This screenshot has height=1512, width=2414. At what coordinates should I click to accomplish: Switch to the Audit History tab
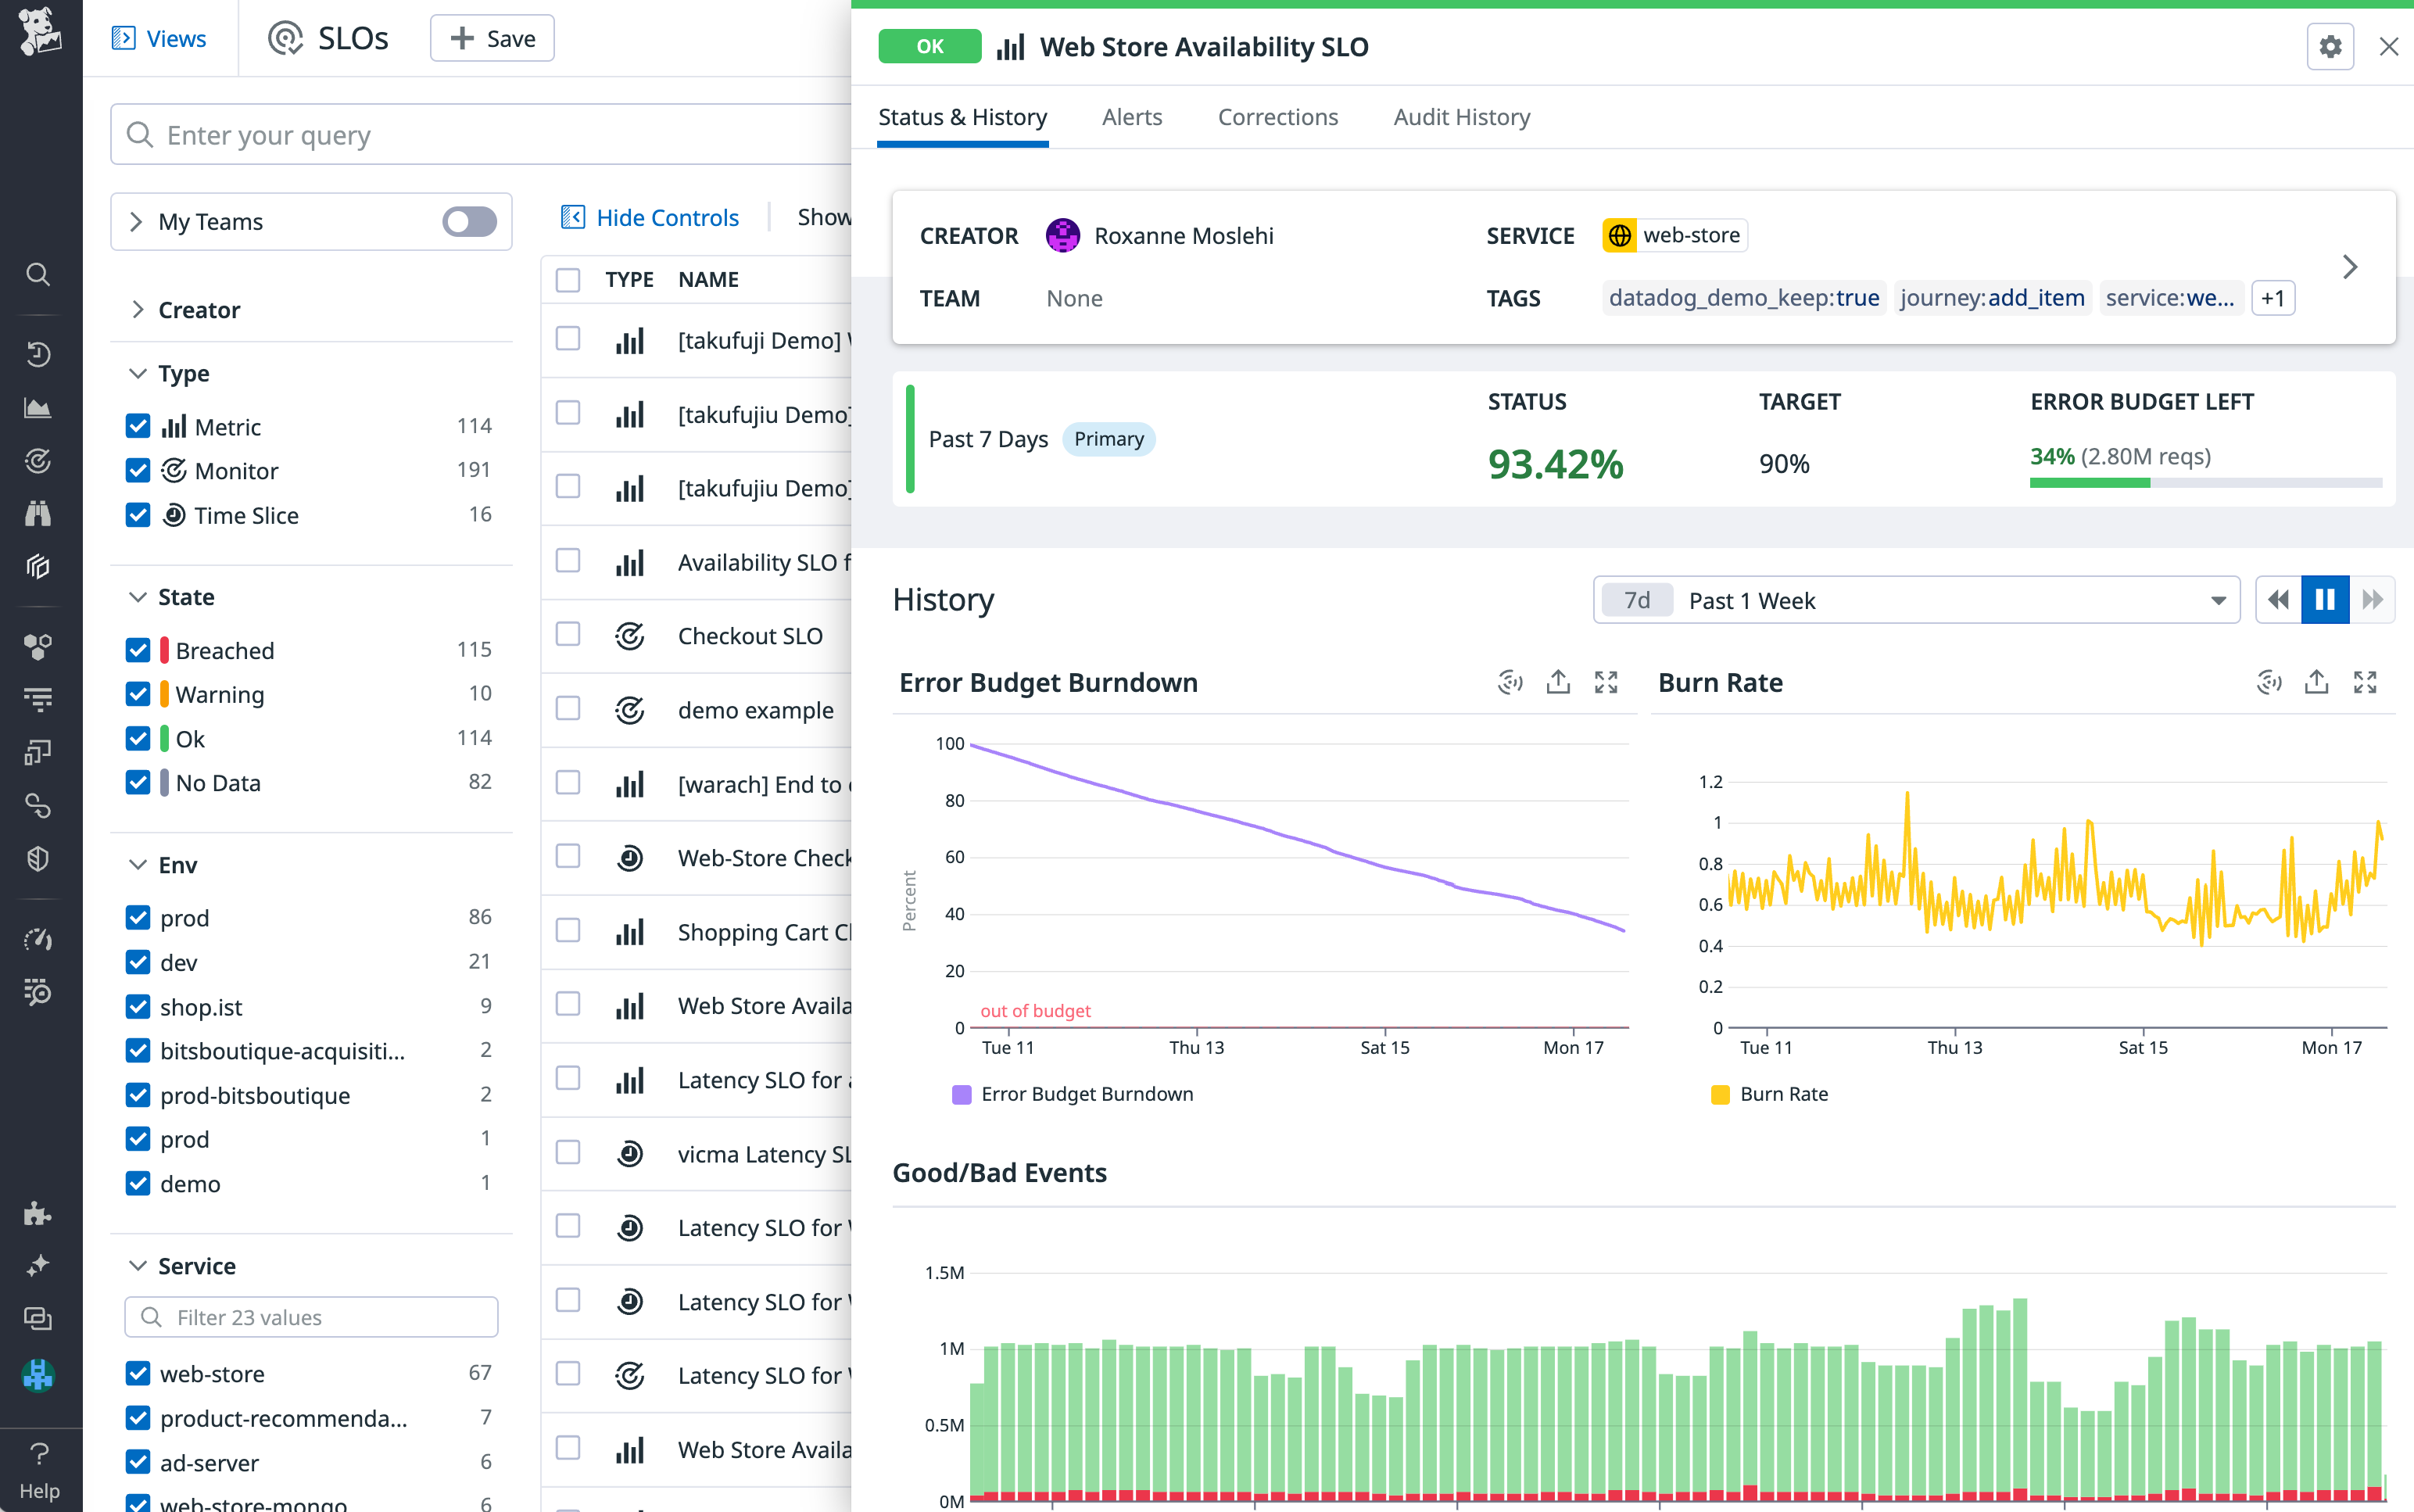click(1461, 117)
